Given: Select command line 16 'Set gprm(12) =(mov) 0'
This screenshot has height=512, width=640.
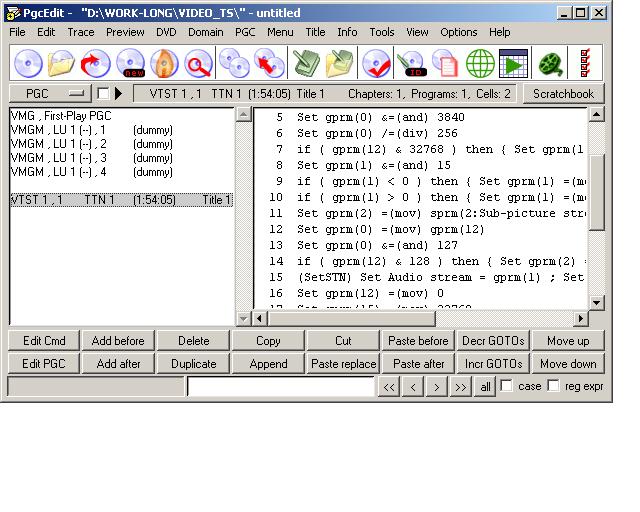Looking at the screenshot, I should click(x=370, y=293).
